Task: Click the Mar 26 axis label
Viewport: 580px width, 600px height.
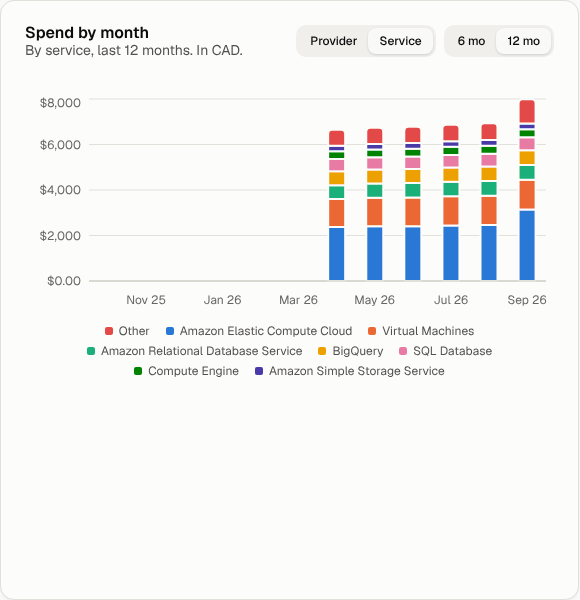Action: (298, 300)
